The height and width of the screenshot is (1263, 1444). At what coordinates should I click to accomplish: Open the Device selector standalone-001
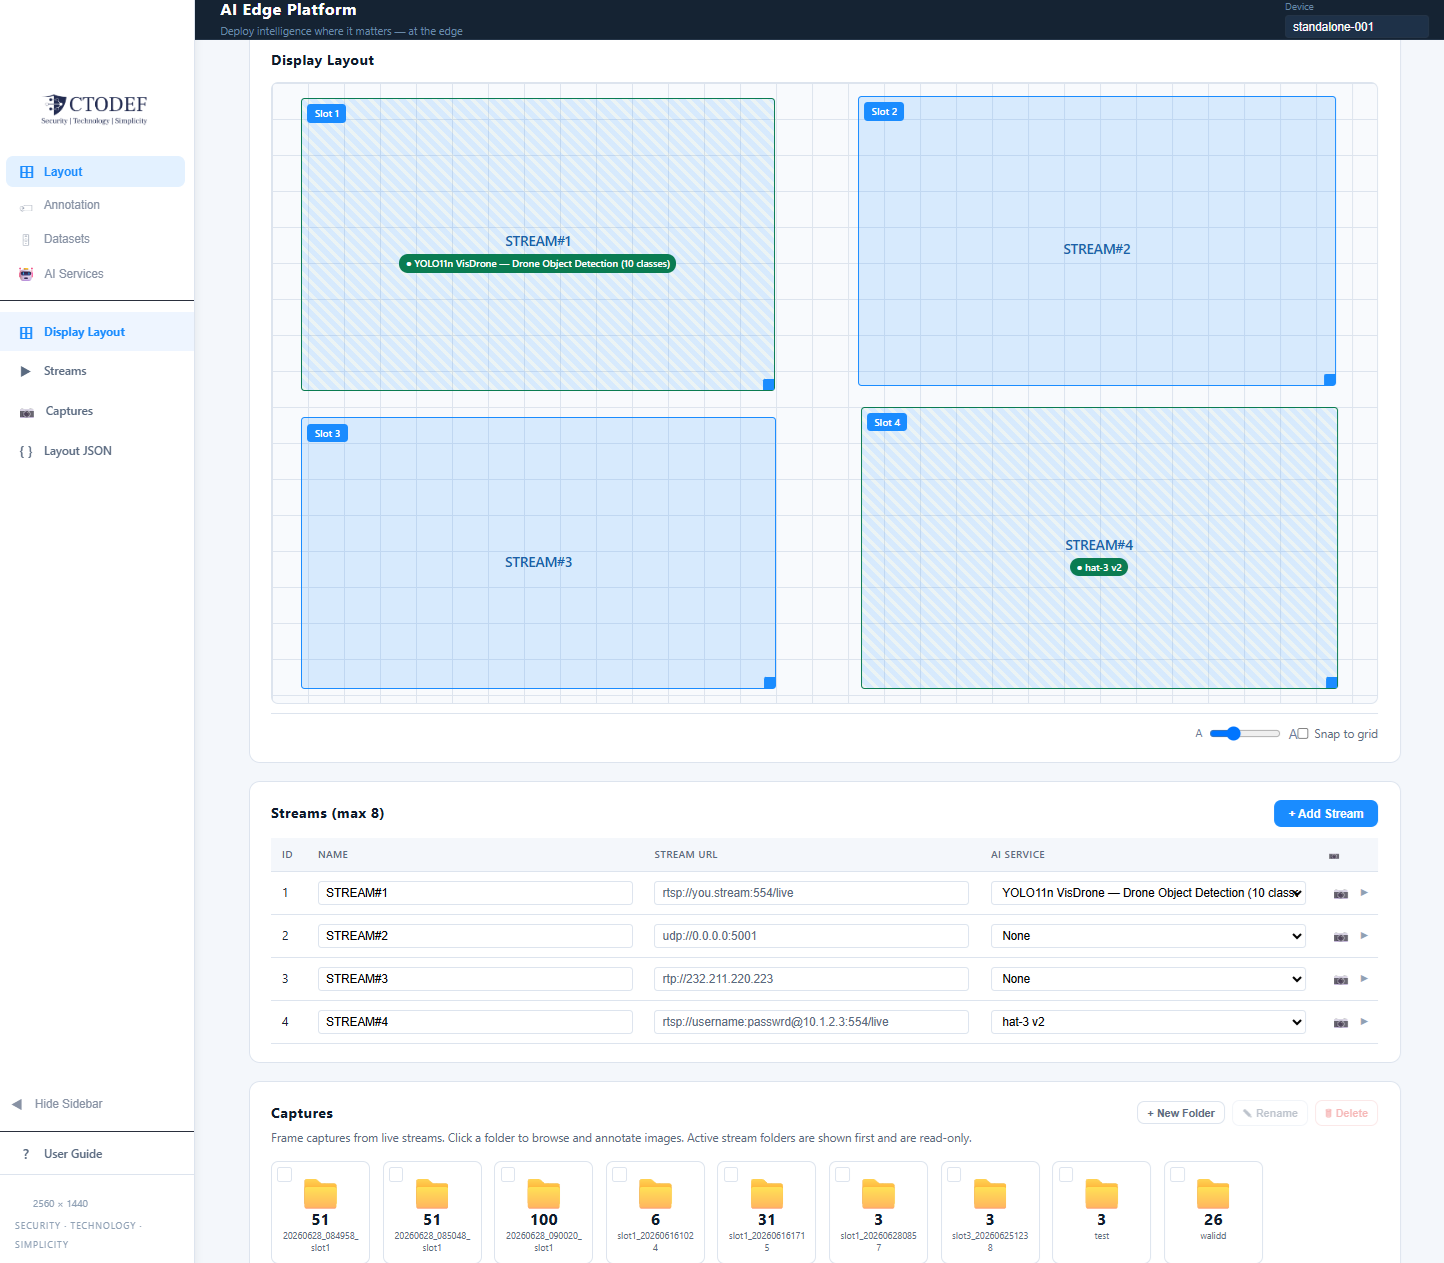point(1357,27)
